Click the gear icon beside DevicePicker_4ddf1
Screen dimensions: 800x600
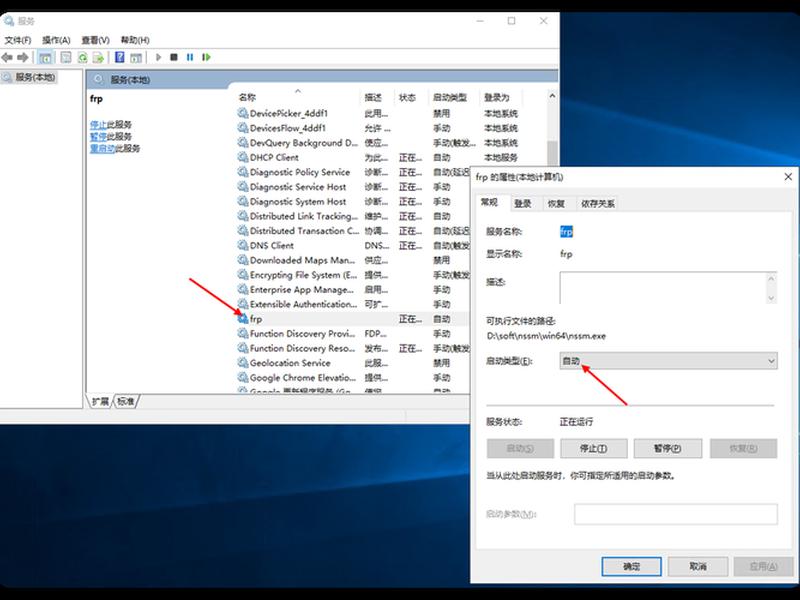click(x=243, y=113)
